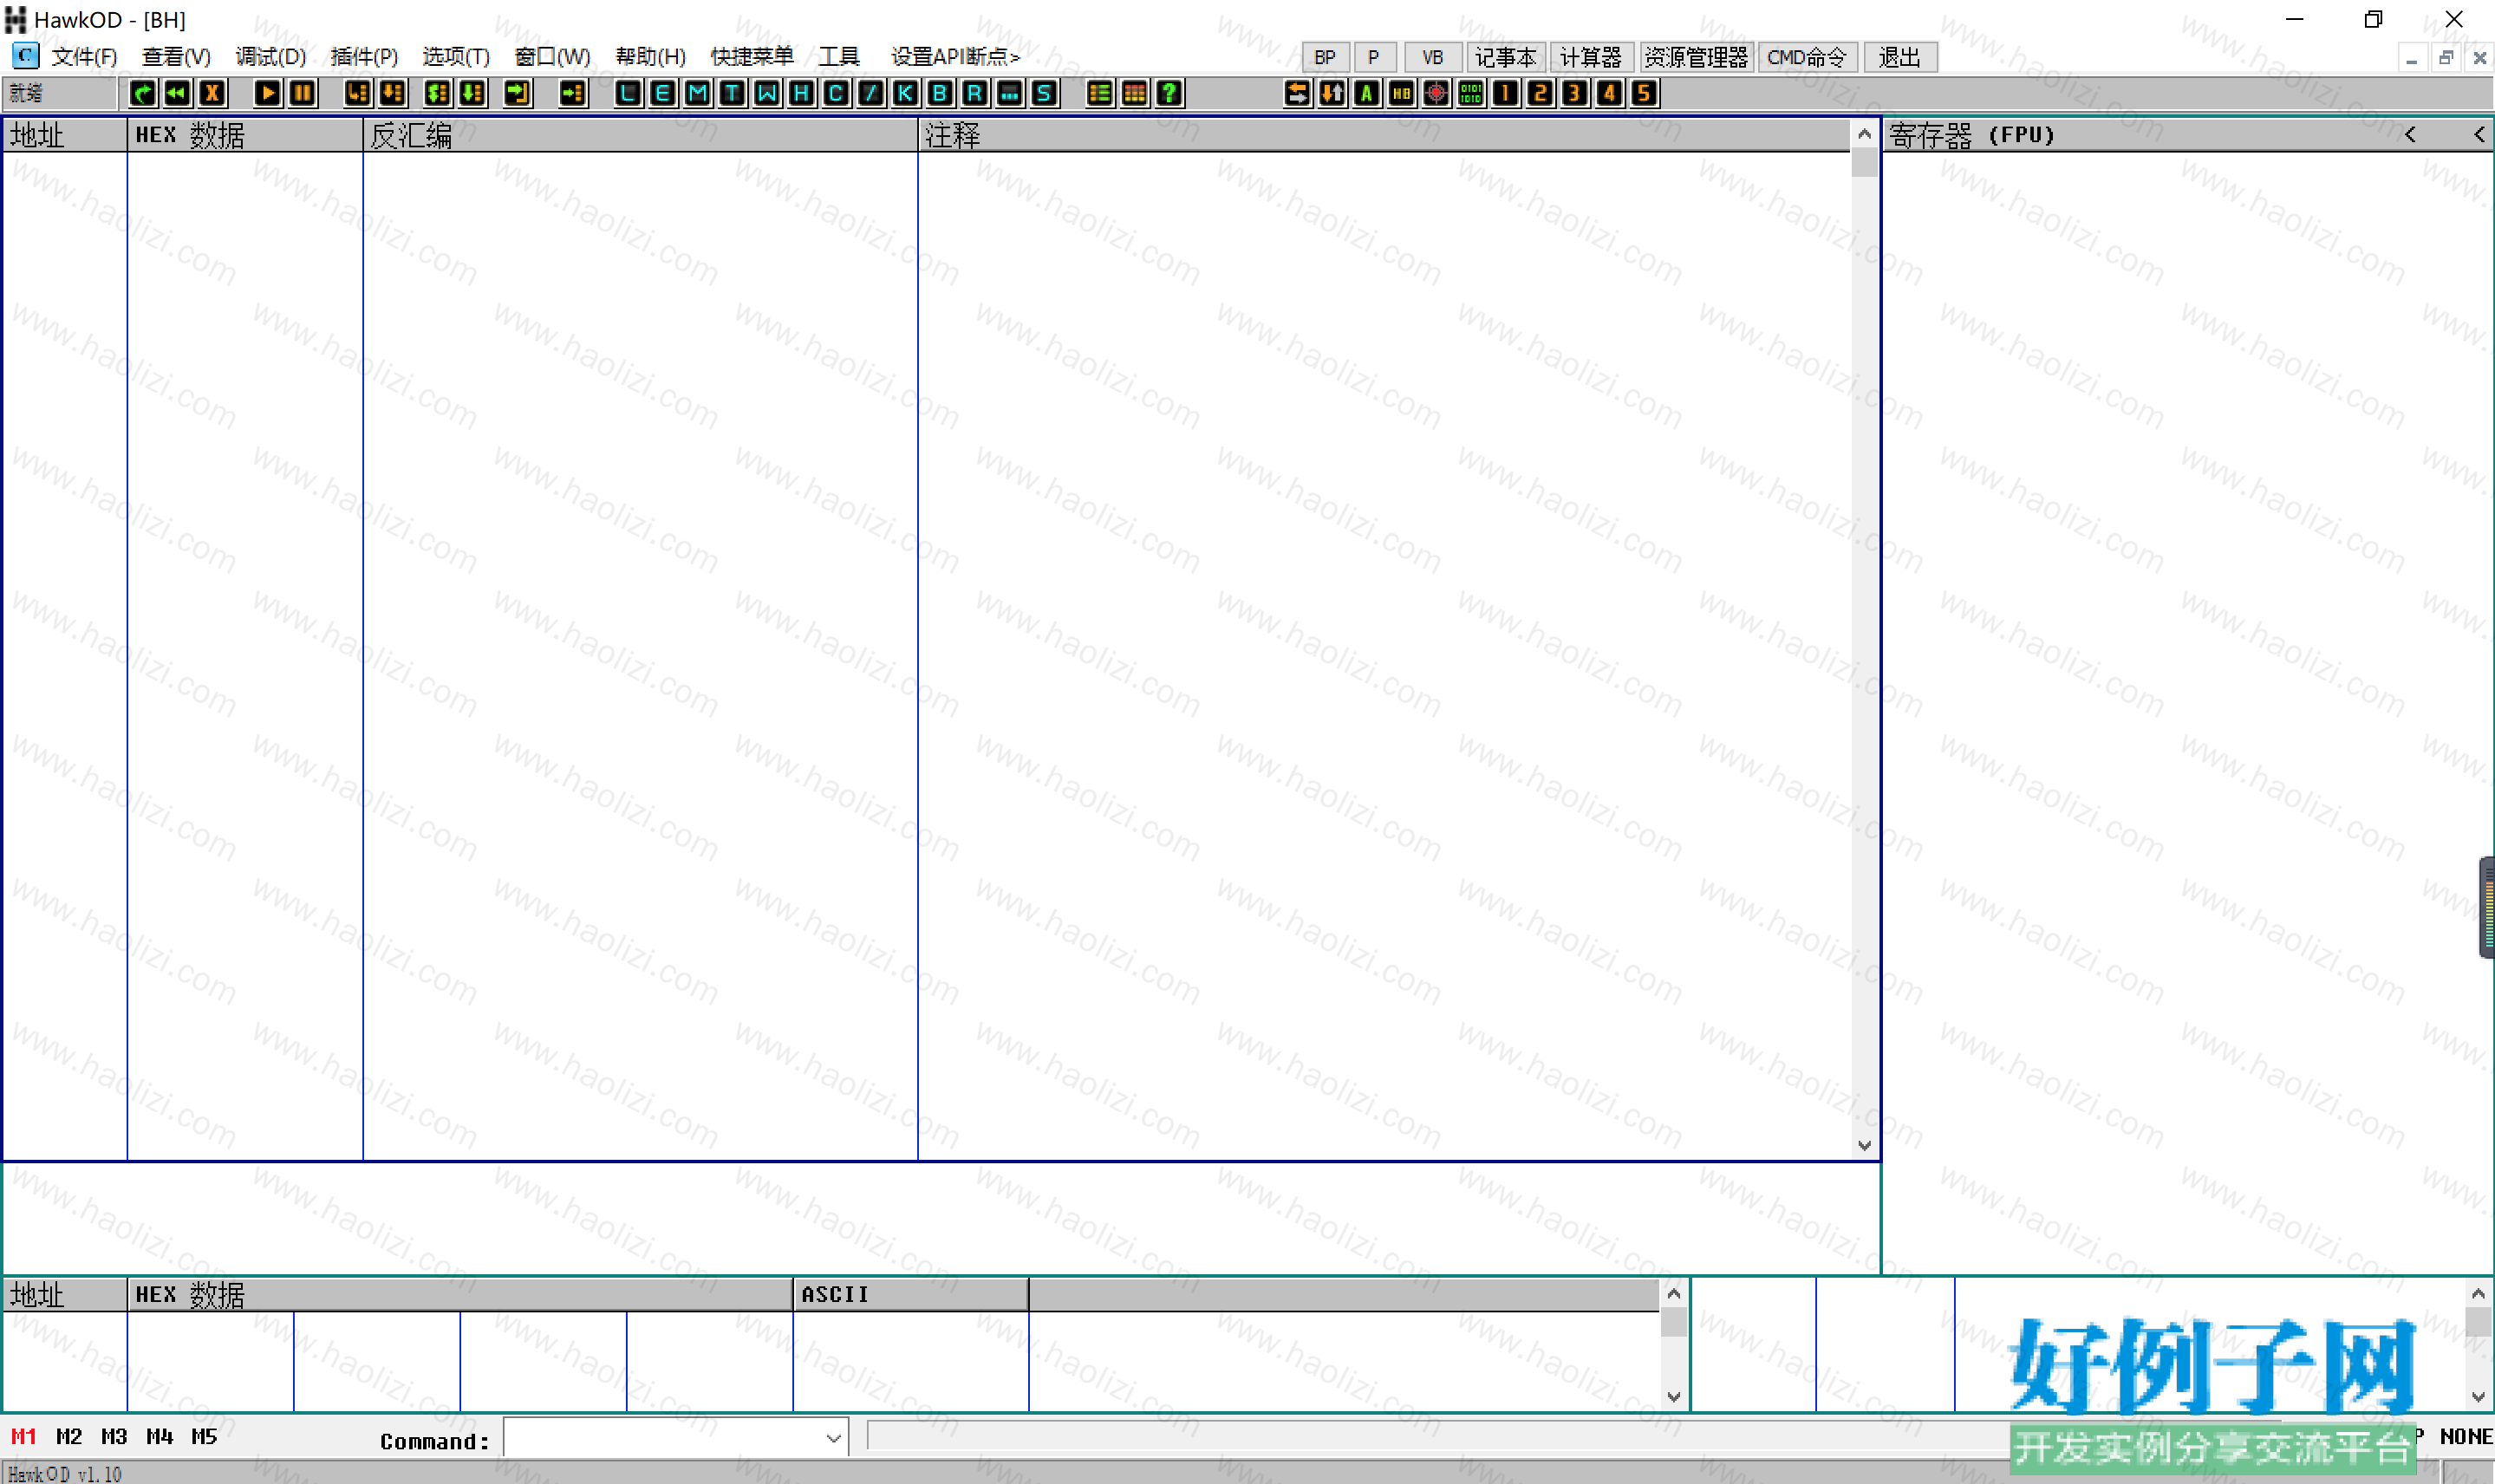Click the HB hardware breakpoint icon
Viewport: 2495px width, 1484px height.
(1402, 94)
